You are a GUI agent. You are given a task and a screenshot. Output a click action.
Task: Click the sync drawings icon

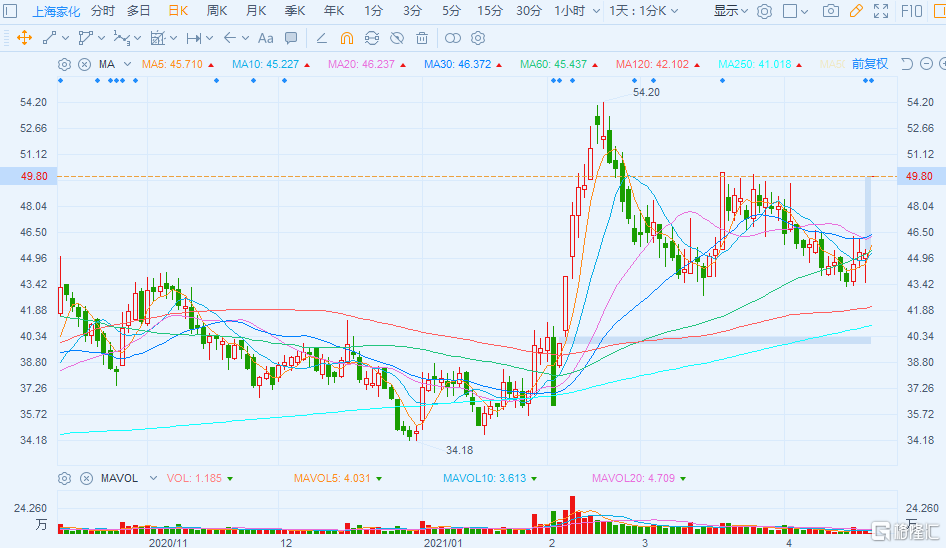[372, 38]
